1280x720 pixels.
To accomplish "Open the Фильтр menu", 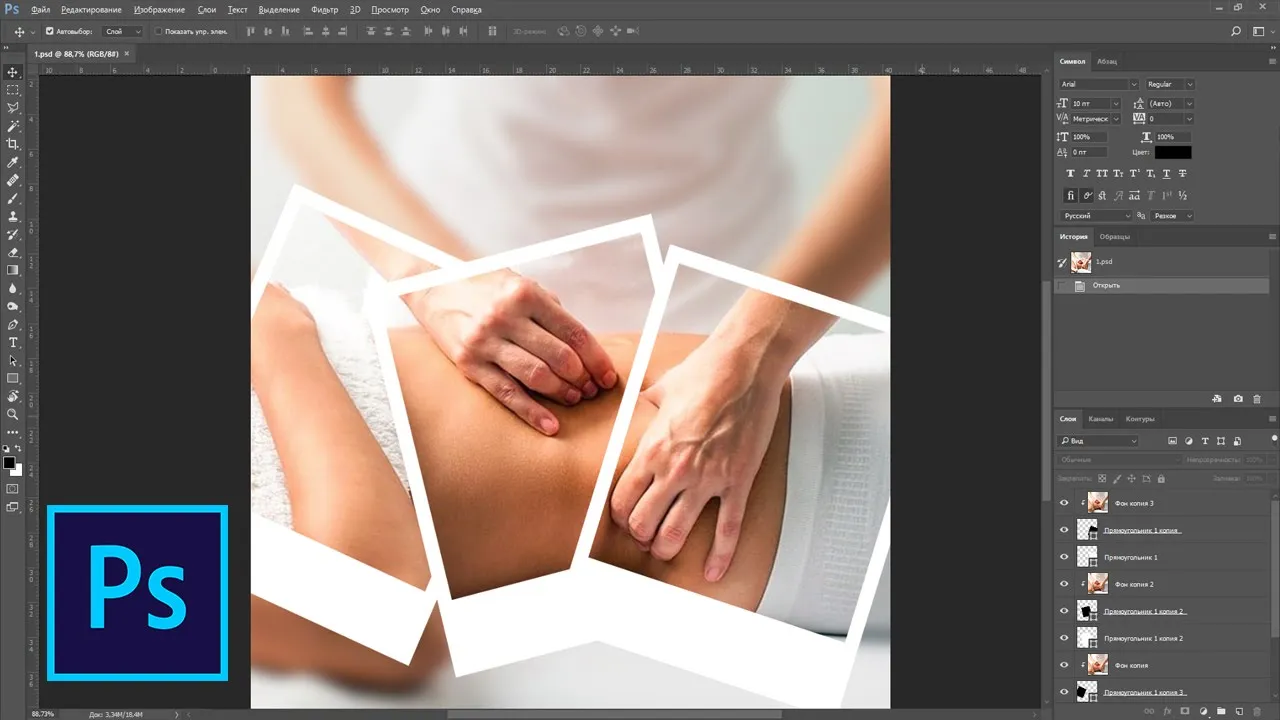I will pyautogui.click(x=324, y=9).
